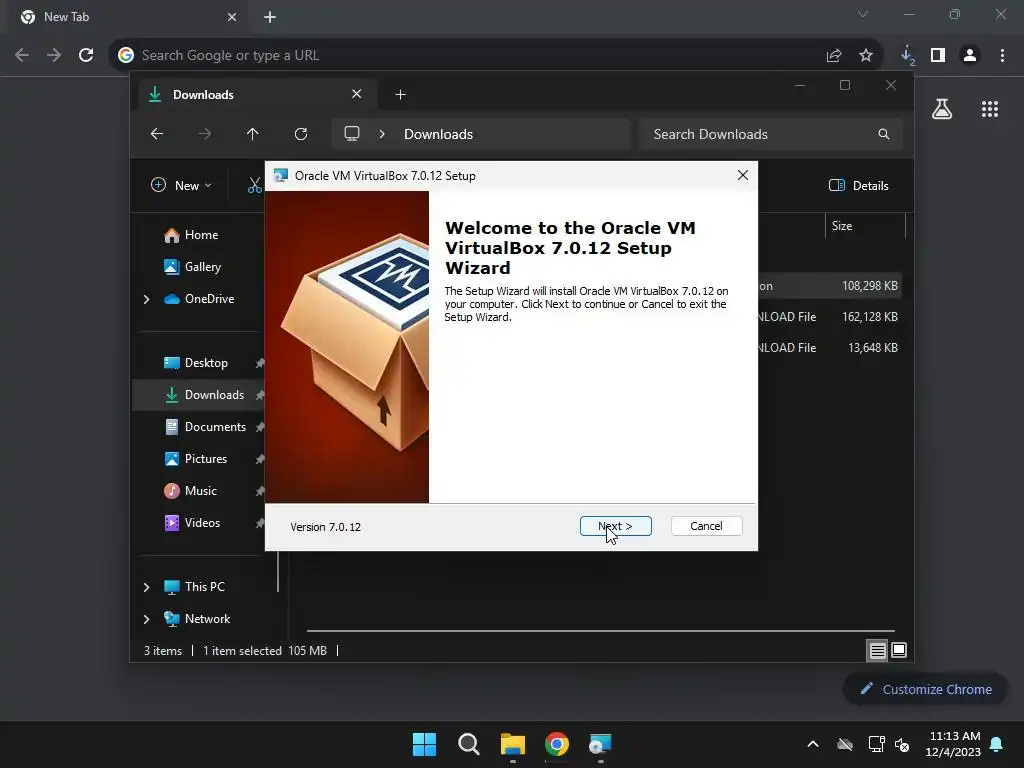This screenshot has width=1024, height=768.
Task: Toggle Chrome side panel
Action: (938, 56)
